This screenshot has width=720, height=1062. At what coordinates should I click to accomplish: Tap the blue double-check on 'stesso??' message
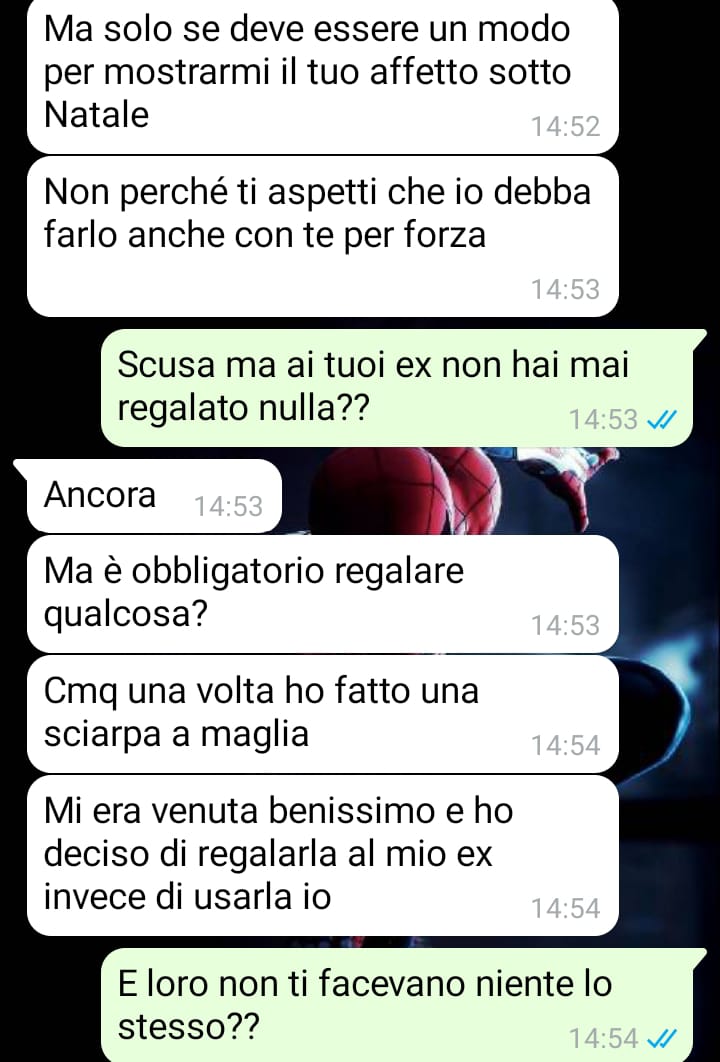pyautogui.click(x=662, y=1038)
